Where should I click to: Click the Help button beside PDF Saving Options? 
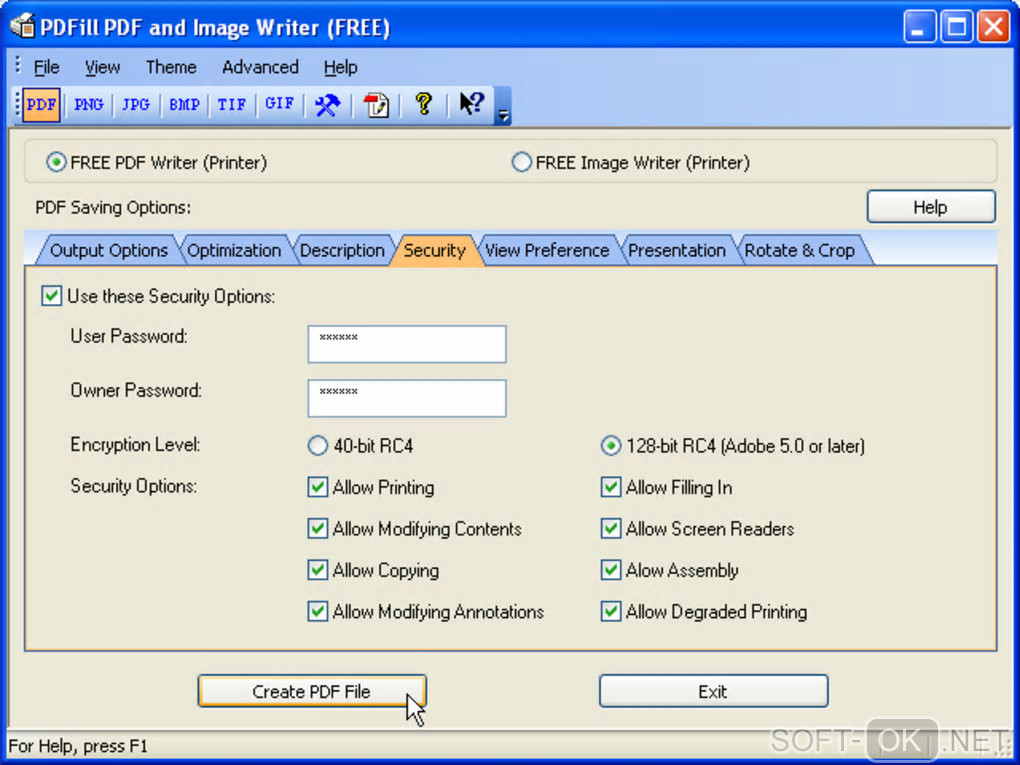click(x=931, y=207)
